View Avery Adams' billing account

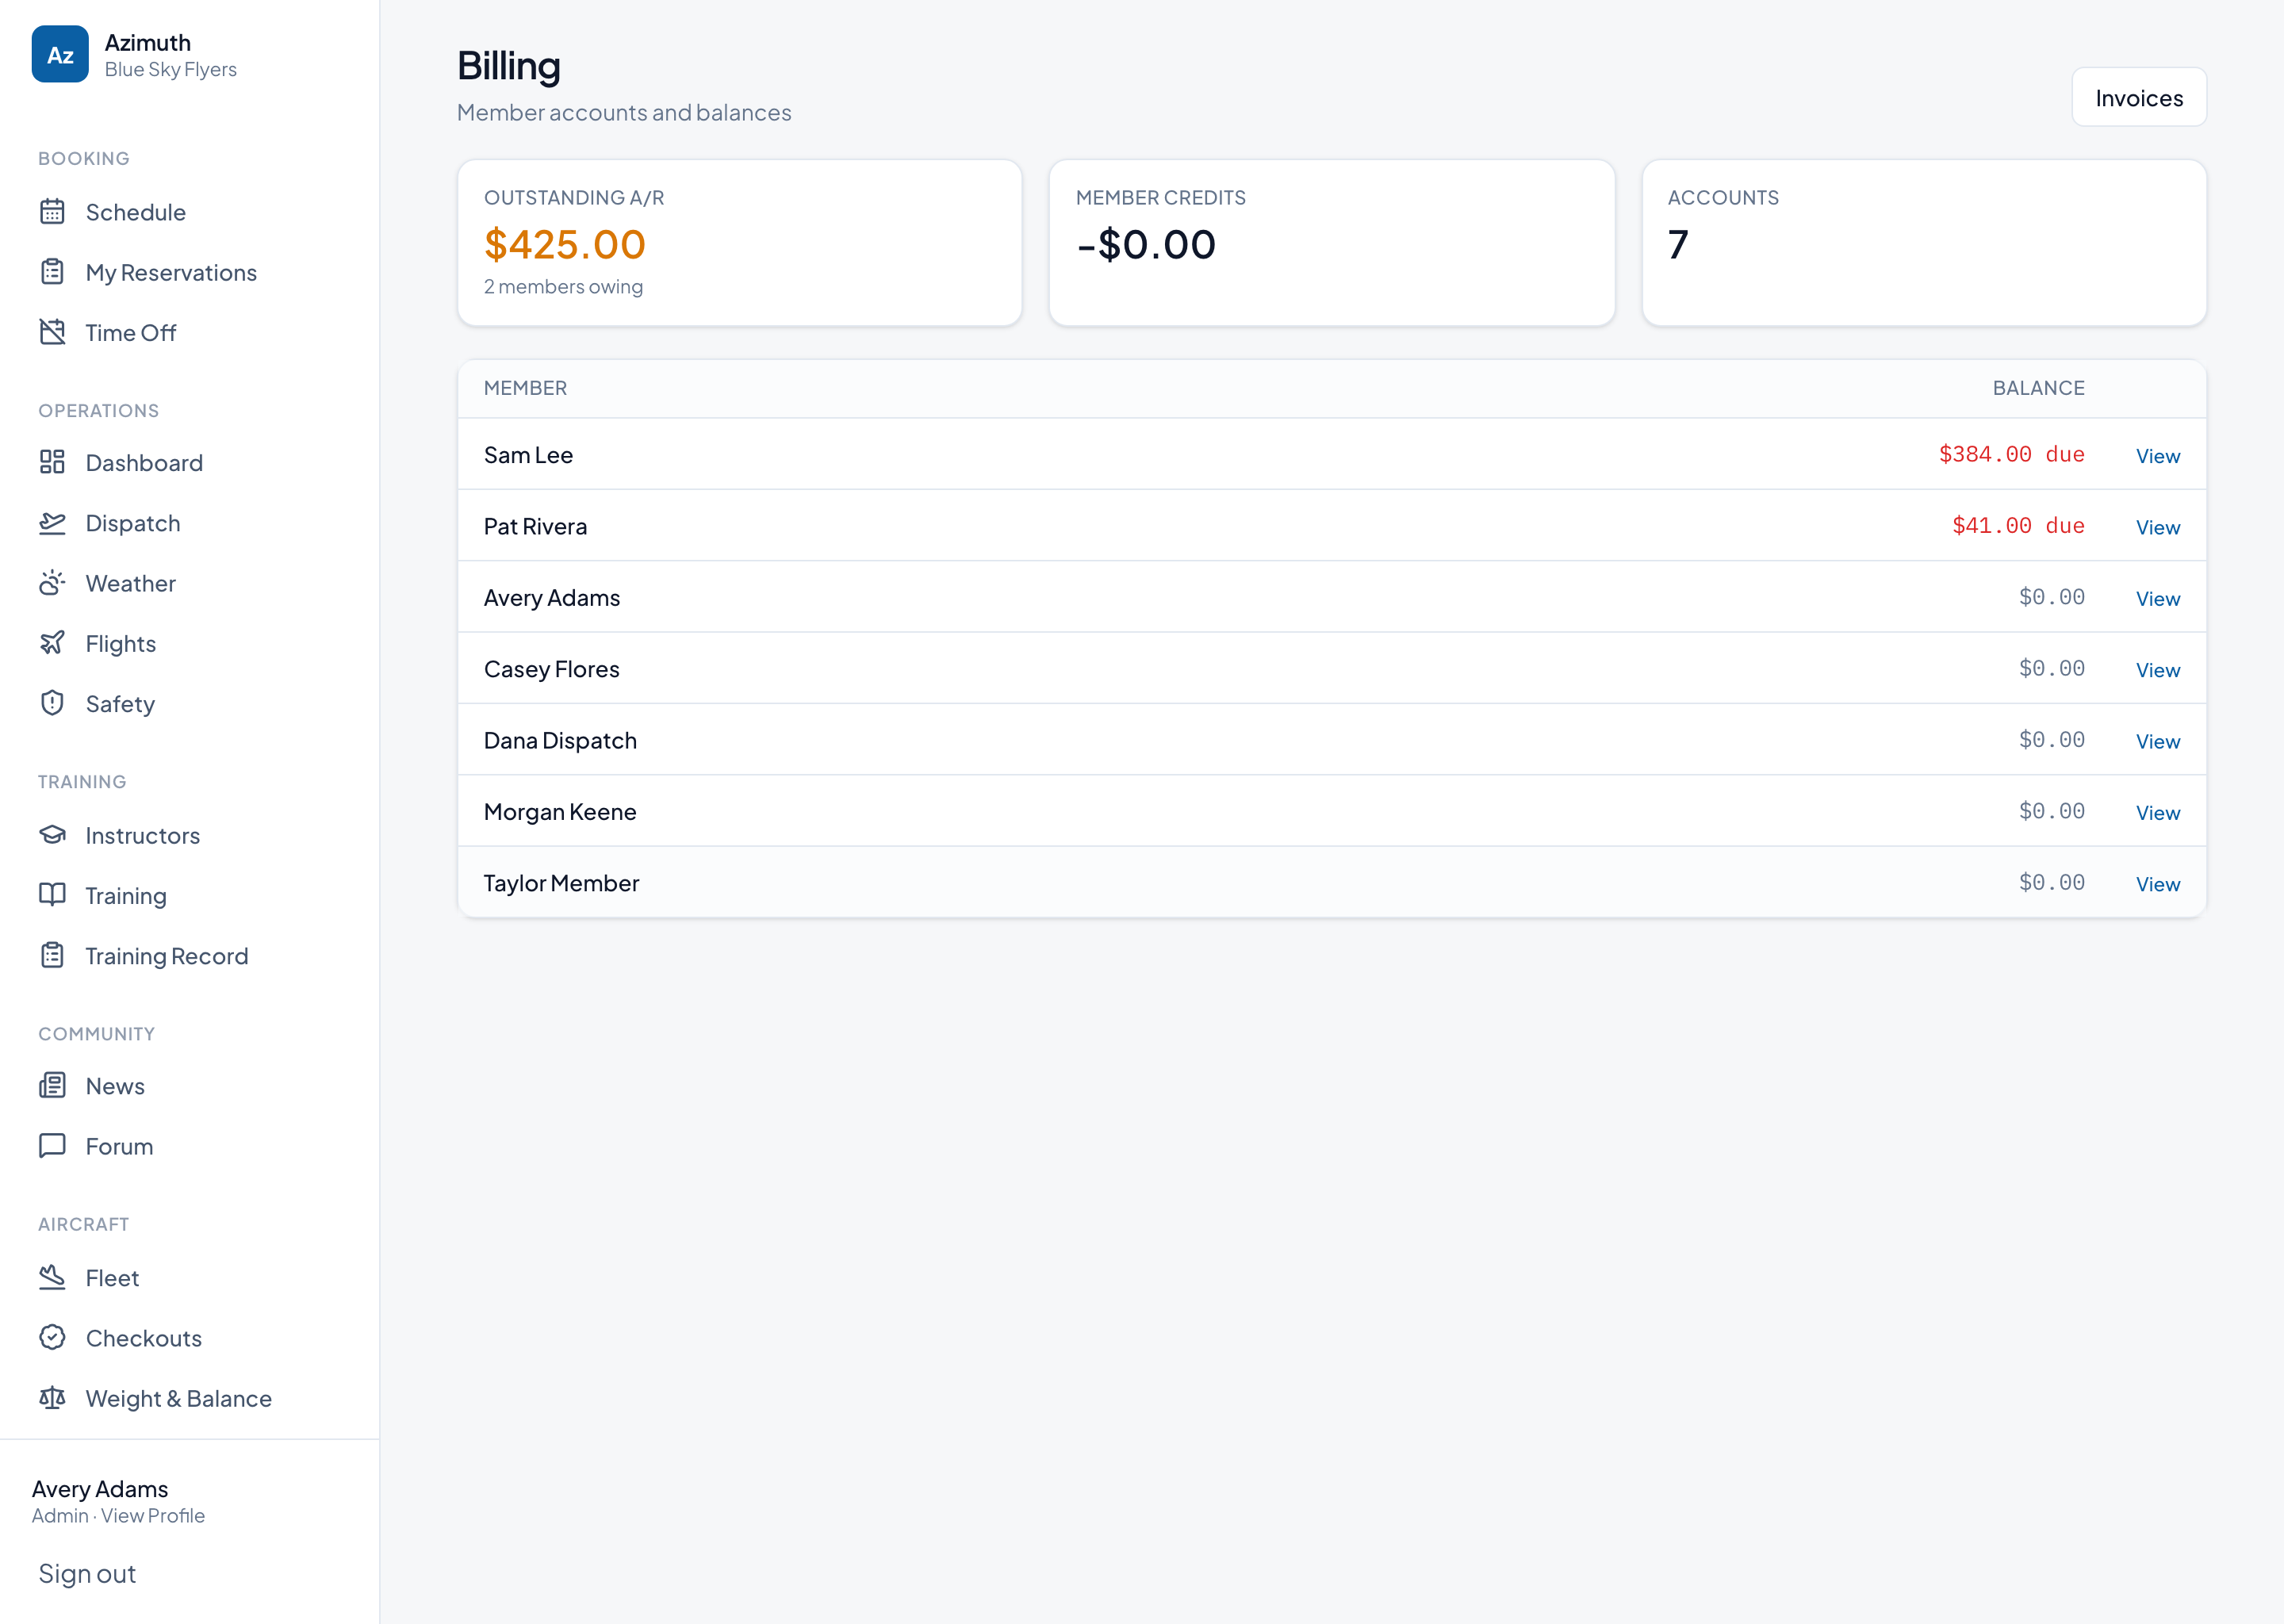tap(2158, 598)
